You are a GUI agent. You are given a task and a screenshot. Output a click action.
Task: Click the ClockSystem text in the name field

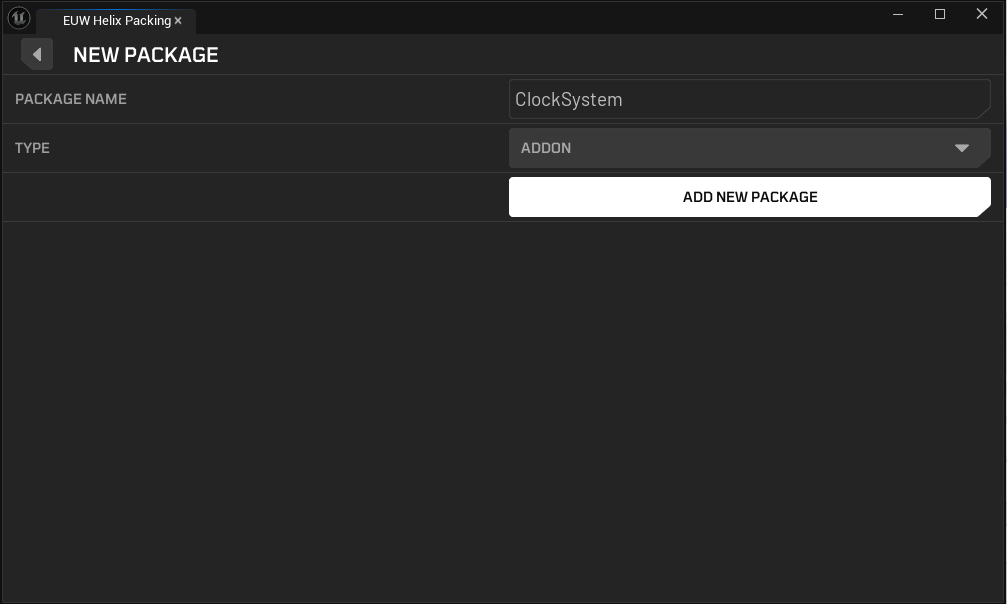(568, 99)
